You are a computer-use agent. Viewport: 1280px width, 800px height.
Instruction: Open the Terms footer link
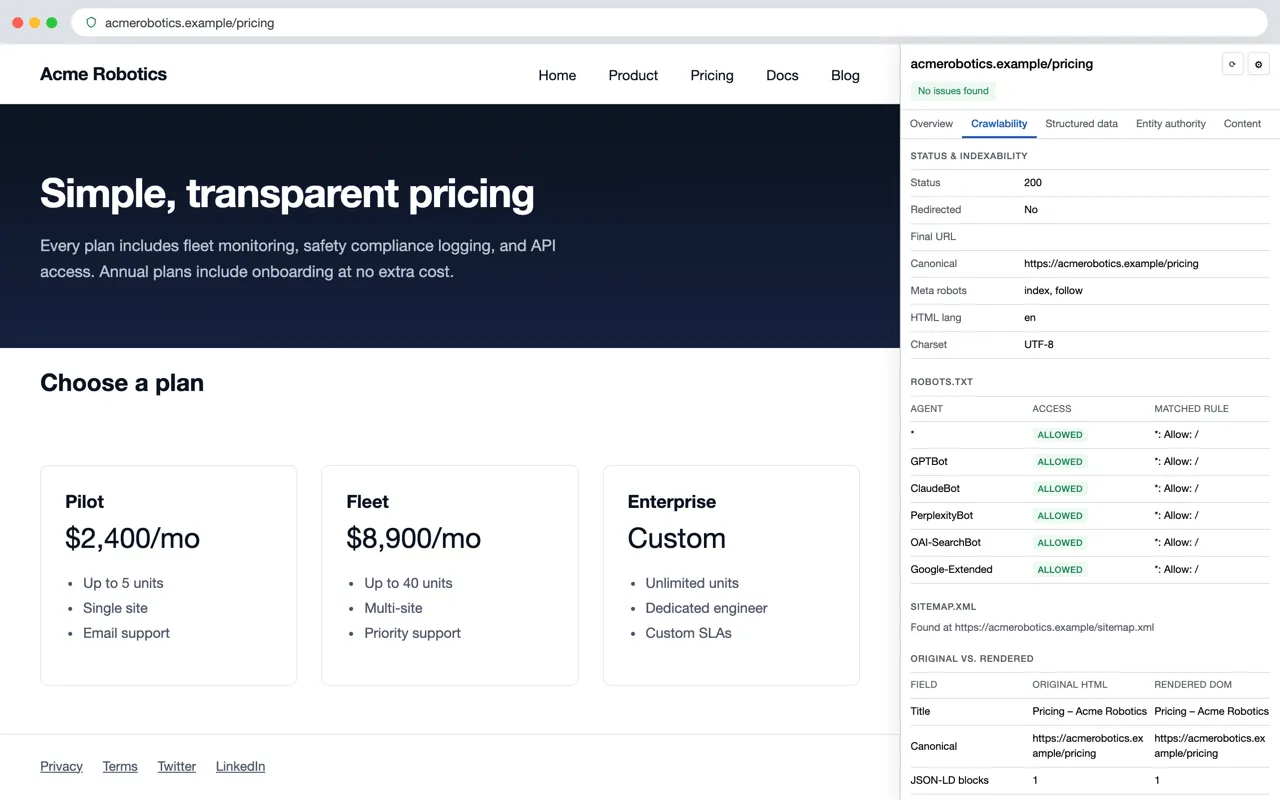click(x=120, y=766)
